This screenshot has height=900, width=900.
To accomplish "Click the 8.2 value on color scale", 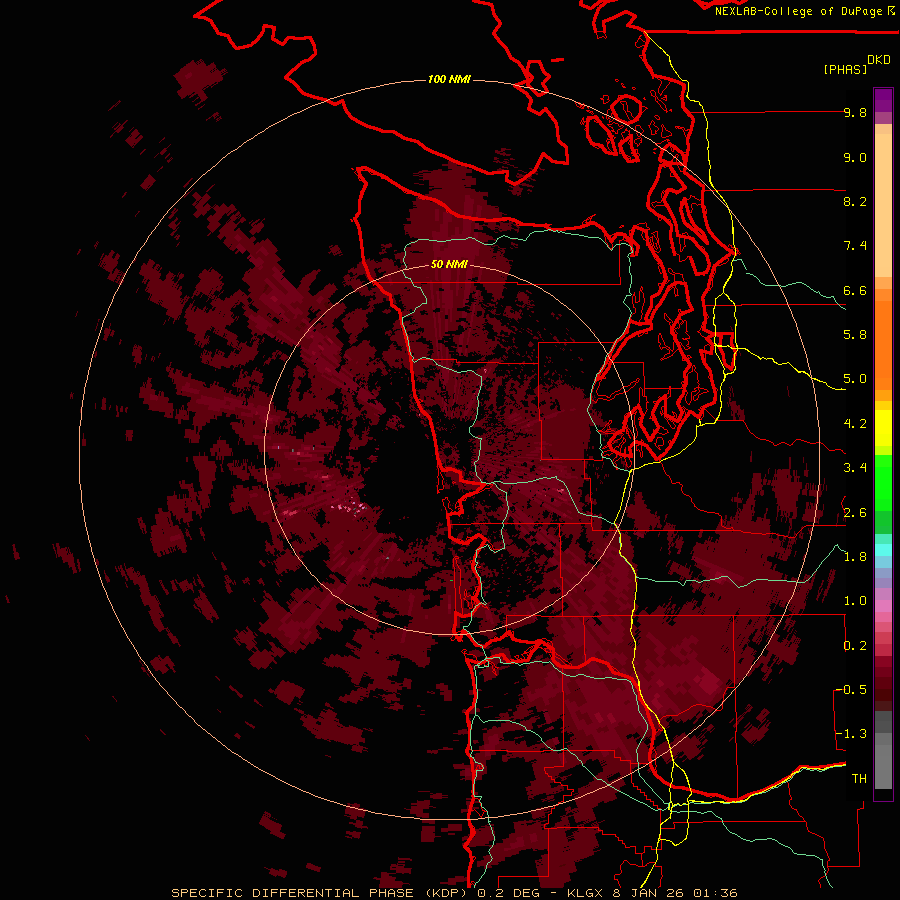I will 855,201.
